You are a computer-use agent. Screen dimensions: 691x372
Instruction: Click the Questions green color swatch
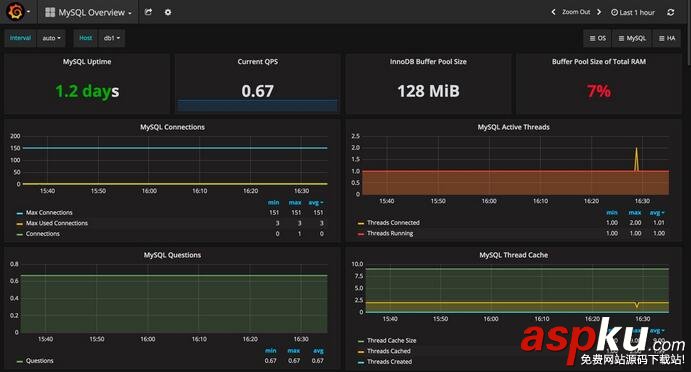(x=19, y=361)
